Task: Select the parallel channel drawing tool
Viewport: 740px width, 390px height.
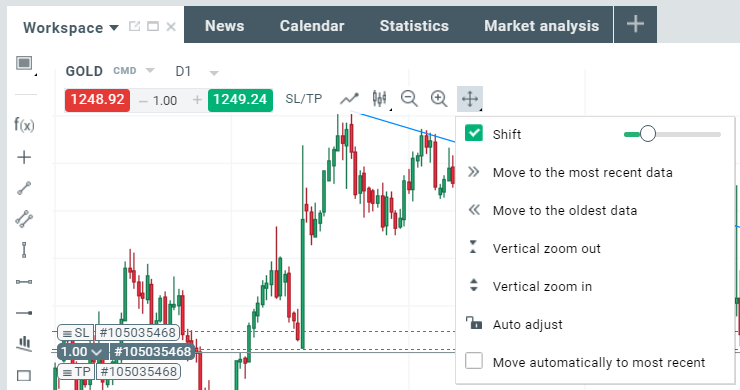Action: click(24, 219)
